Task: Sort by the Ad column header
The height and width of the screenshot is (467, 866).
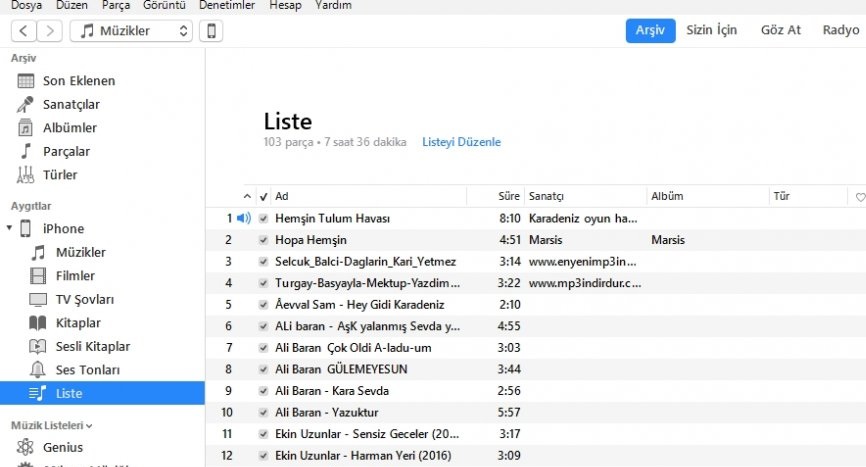Action: 370,197
